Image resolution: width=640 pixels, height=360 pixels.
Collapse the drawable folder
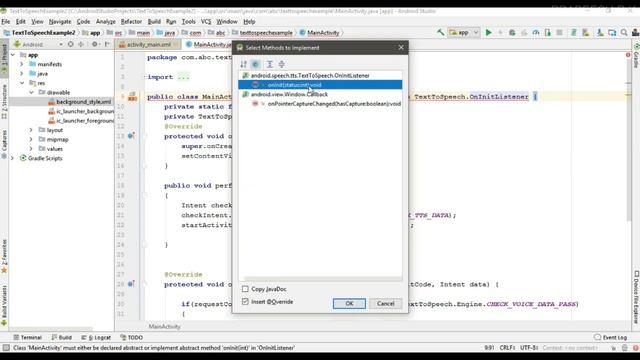tap(31, 92)
